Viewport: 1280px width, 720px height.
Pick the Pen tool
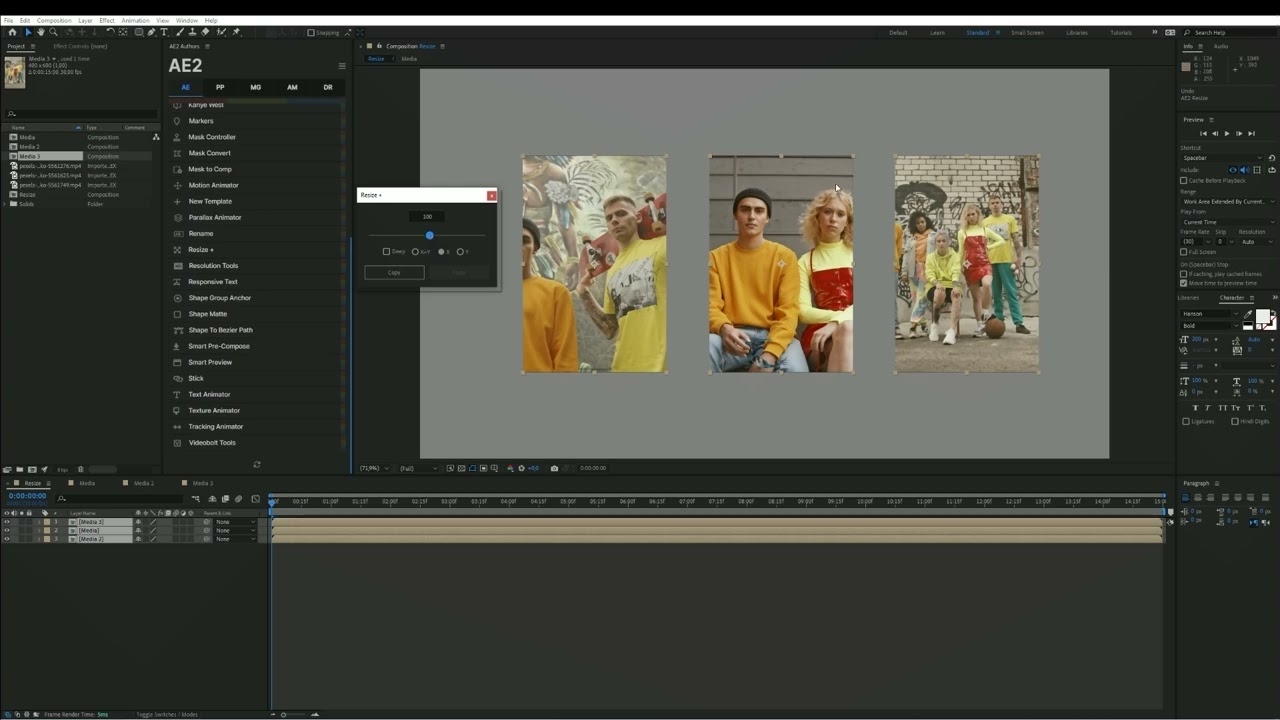pyautogui.click(x=151, y=32)
